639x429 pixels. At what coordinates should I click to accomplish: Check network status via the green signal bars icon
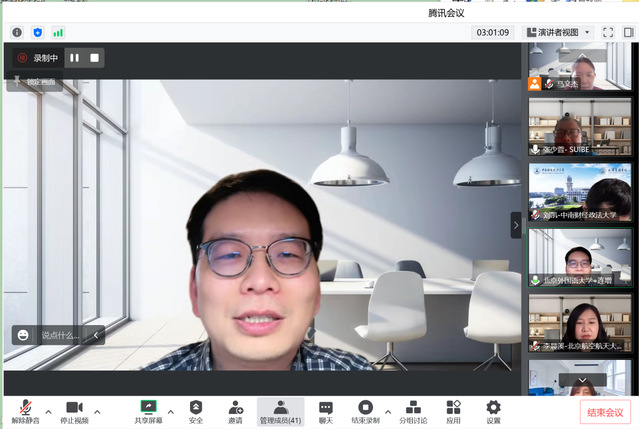tap(58, 32)
